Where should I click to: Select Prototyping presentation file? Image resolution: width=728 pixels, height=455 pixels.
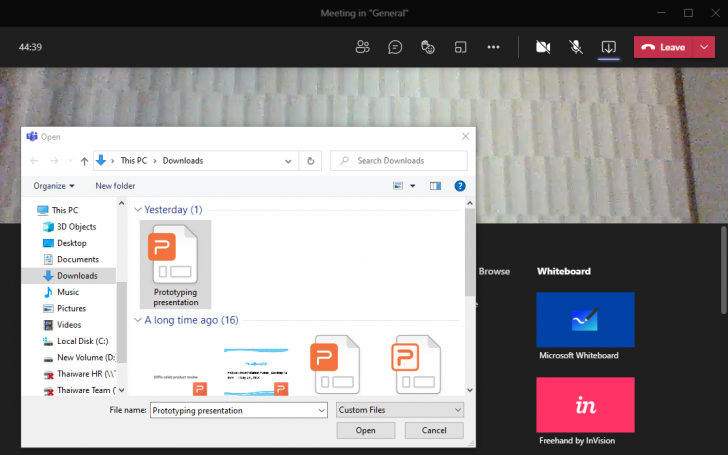[176, 264]
